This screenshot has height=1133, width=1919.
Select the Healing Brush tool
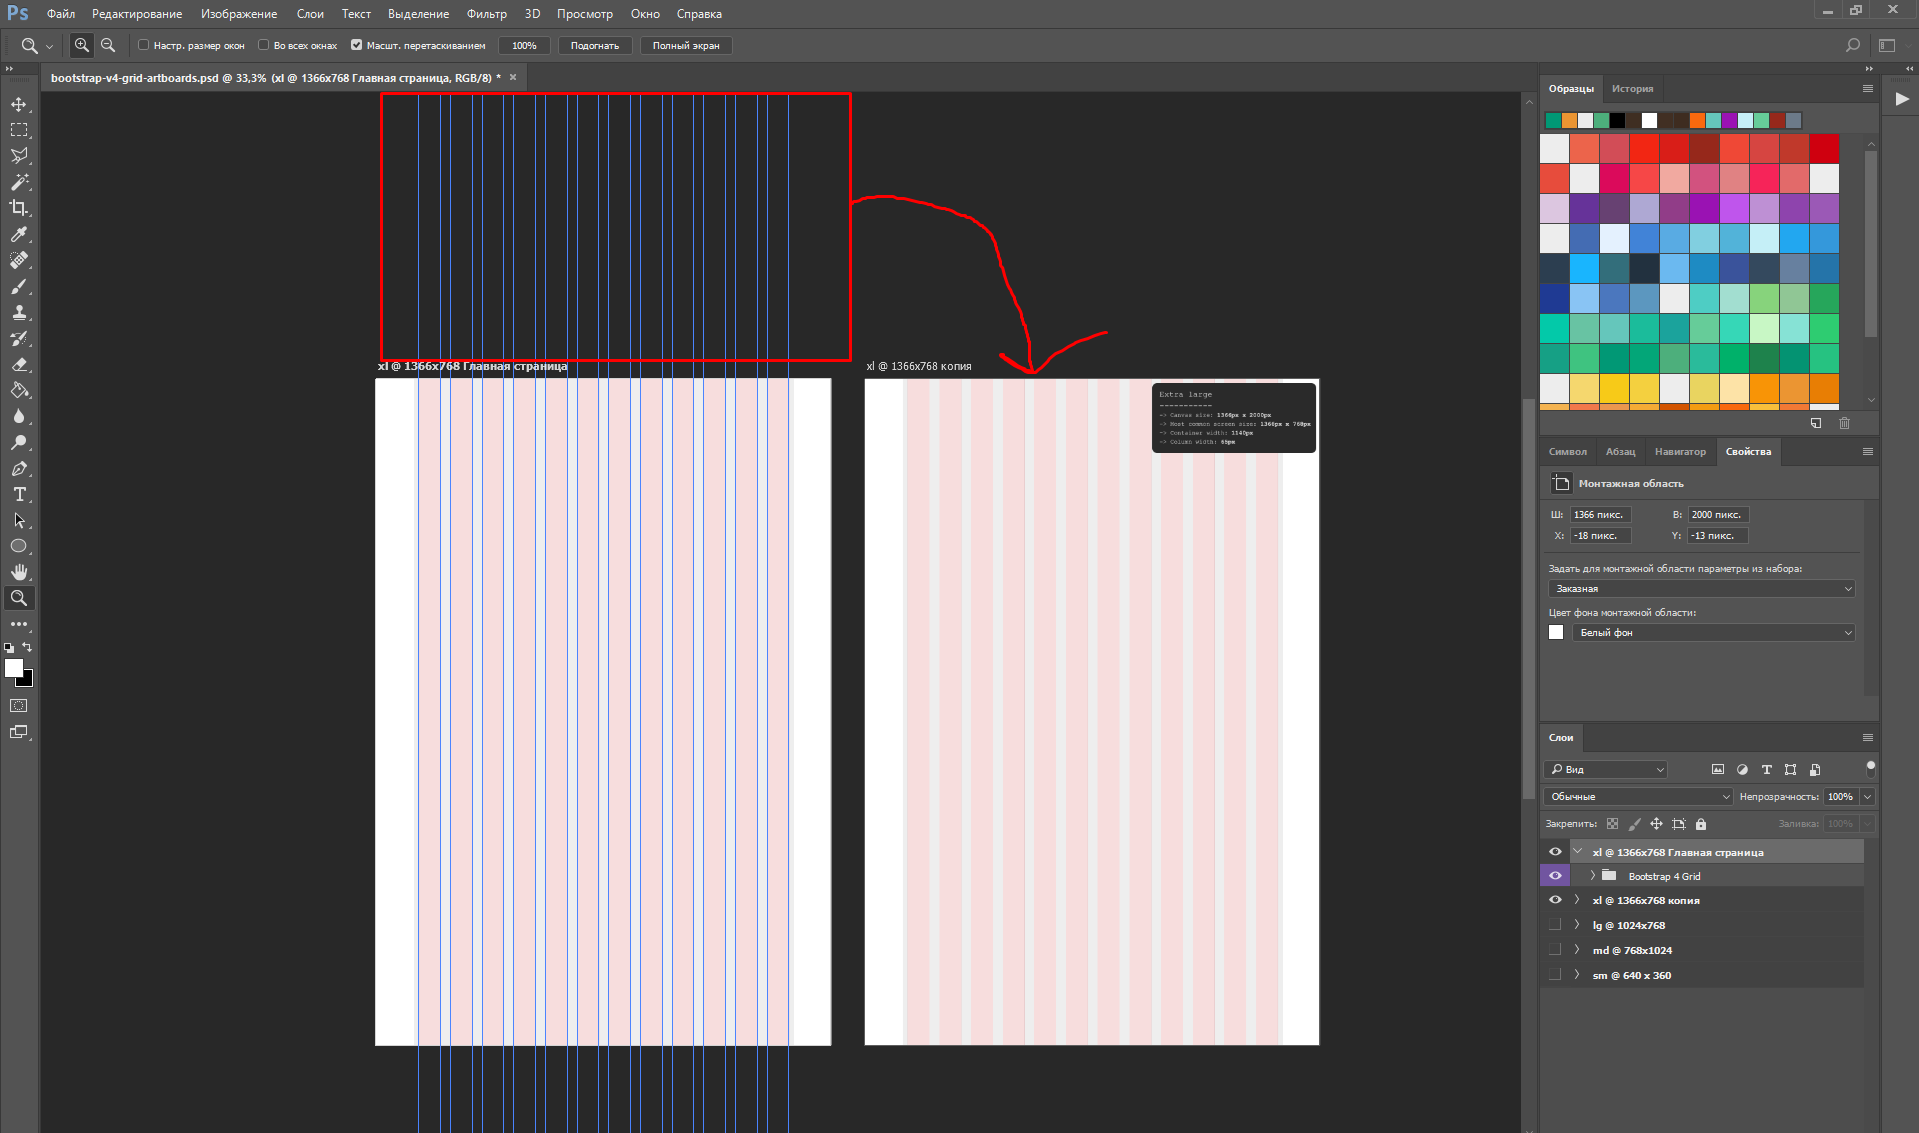tap(19, 260)
